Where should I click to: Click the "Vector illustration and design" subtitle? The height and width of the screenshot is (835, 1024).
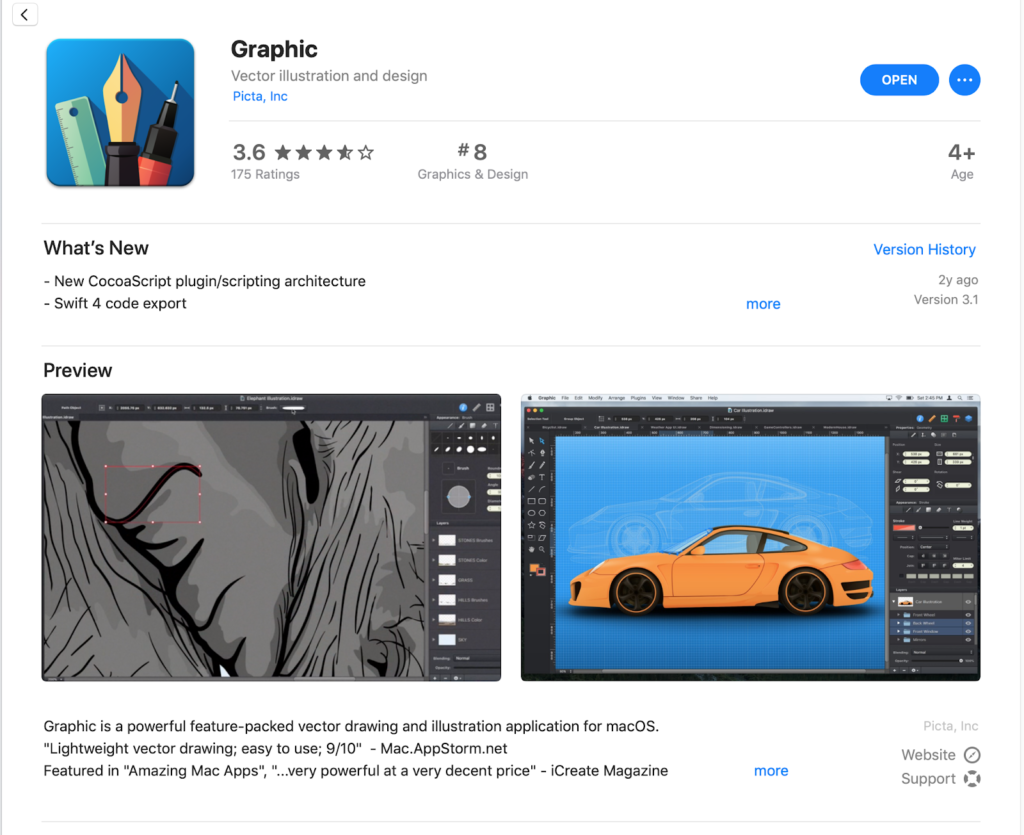point(329,76)
